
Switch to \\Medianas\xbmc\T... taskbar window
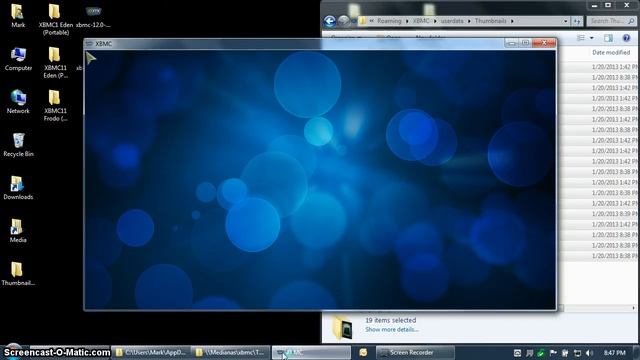click(231, 353)
